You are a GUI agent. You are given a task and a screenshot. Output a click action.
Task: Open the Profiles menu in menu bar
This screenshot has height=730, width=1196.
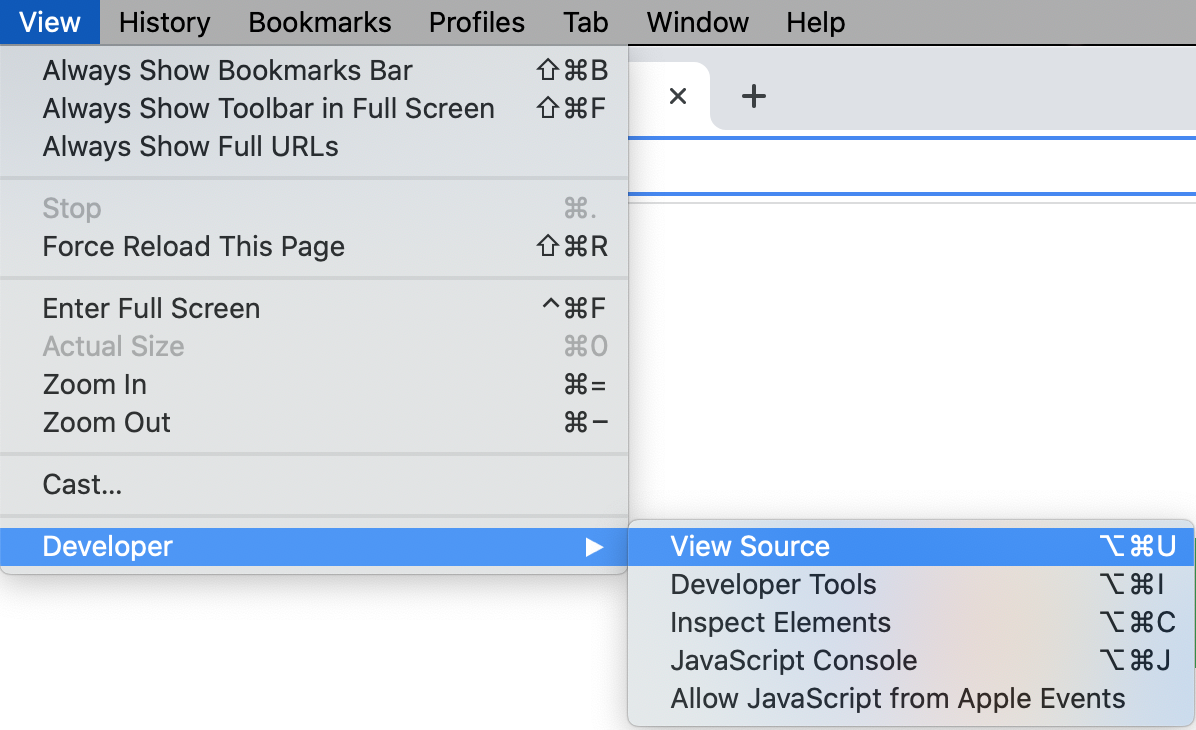click(476, 22)
